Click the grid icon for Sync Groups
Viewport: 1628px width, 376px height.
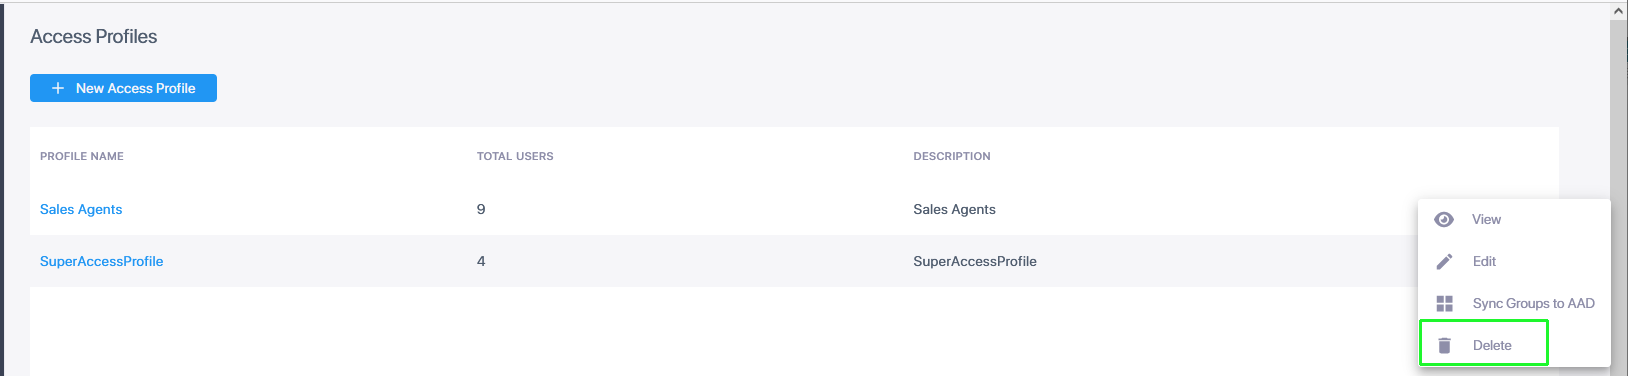click(x=1444, y=303)
